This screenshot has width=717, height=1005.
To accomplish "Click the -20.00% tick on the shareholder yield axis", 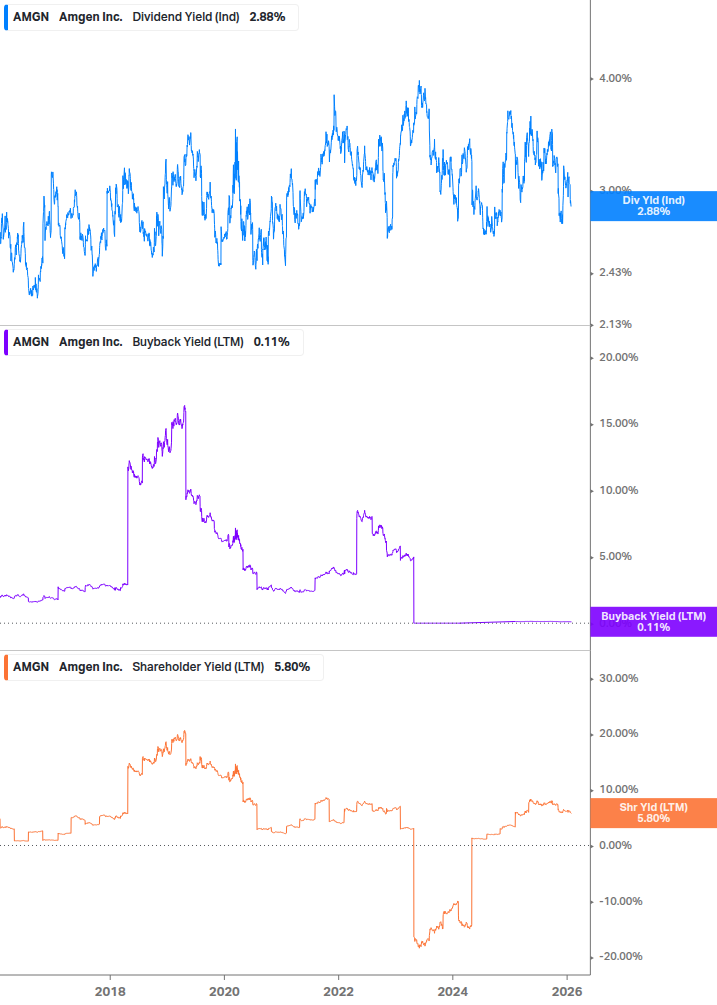I will (x=620, y=956).
